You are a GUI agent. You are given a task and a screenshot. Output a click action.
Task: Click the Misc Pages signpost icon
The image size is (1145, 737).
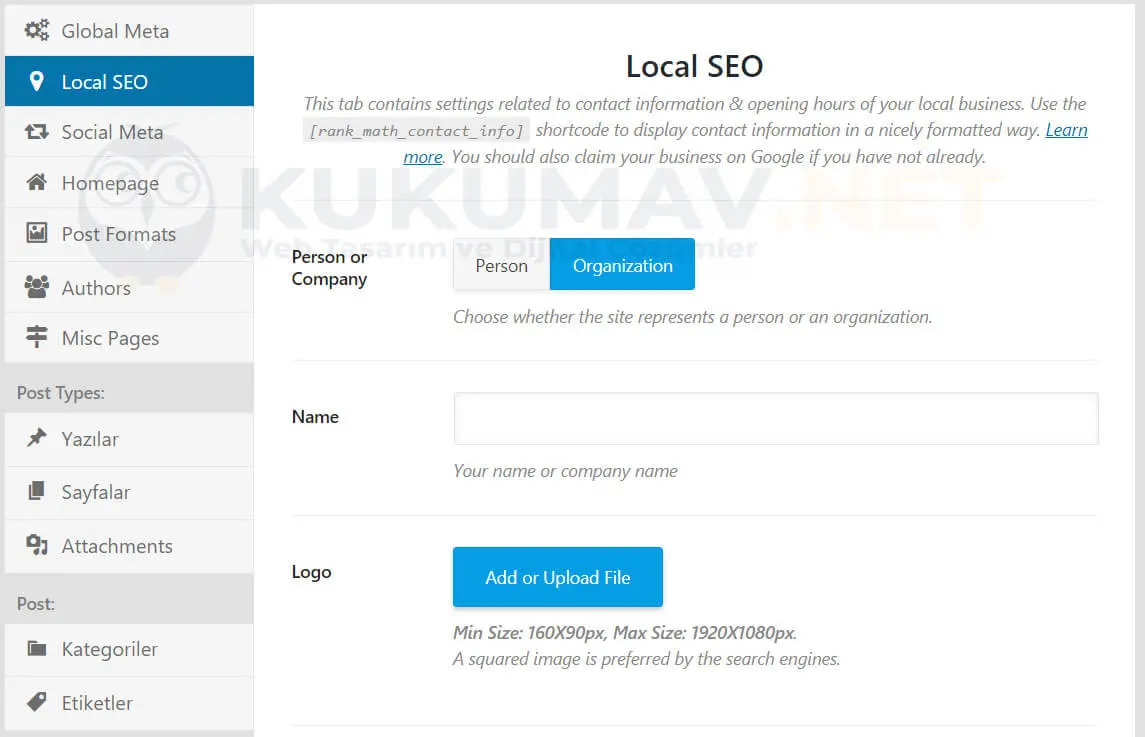point(37,337)
